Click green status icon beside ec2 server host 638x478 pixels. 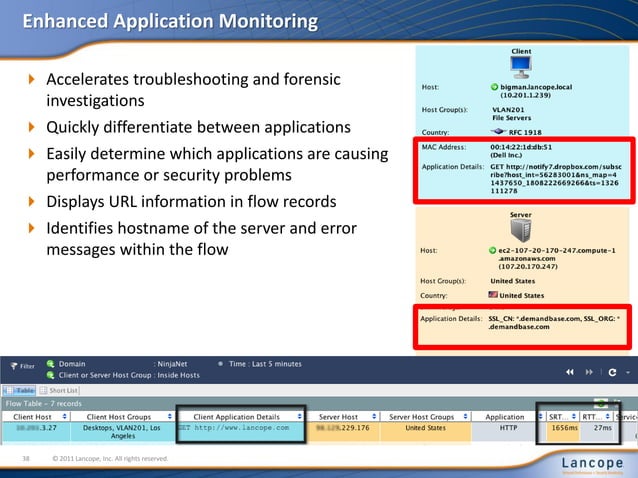[493, 249]
